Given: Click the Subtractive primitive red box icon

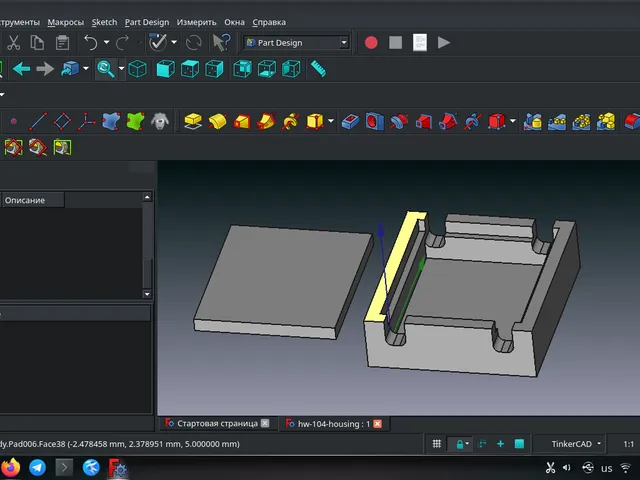Looking at the screenshot, I should click(x=497, y=121).
